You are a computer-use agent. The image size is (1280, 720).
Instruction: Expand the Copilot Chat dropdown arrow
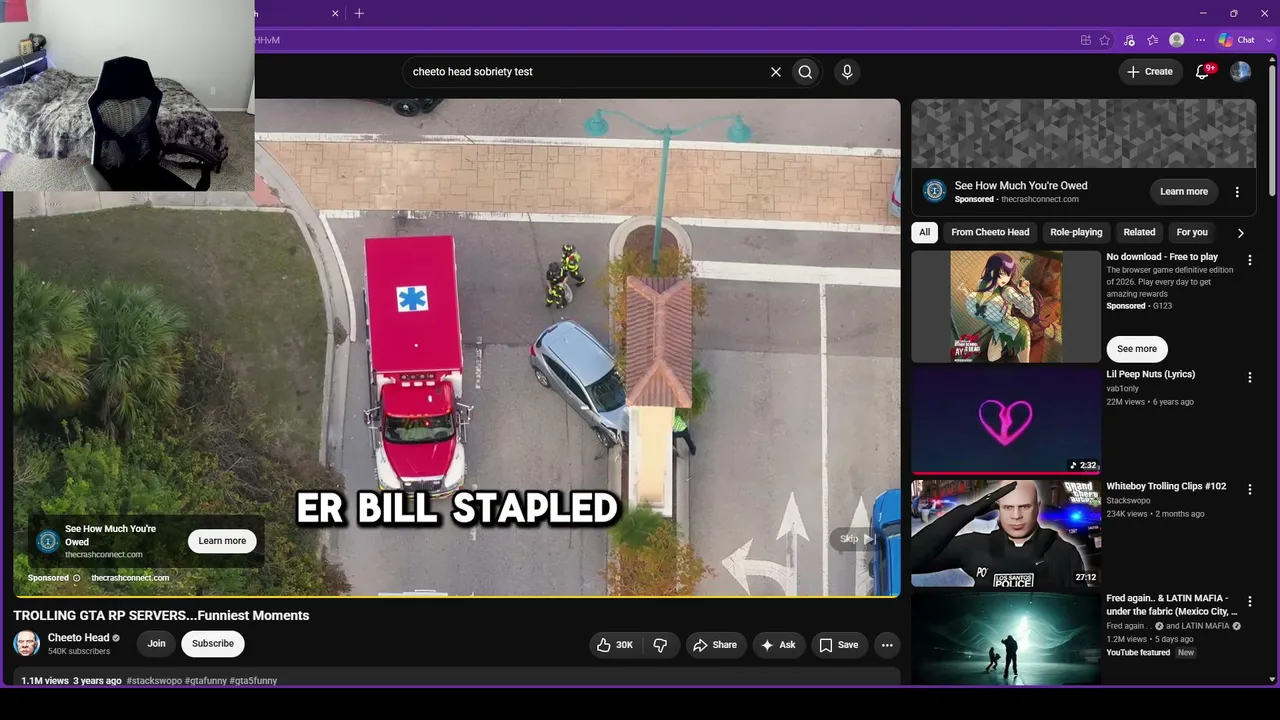point(1267,40)
